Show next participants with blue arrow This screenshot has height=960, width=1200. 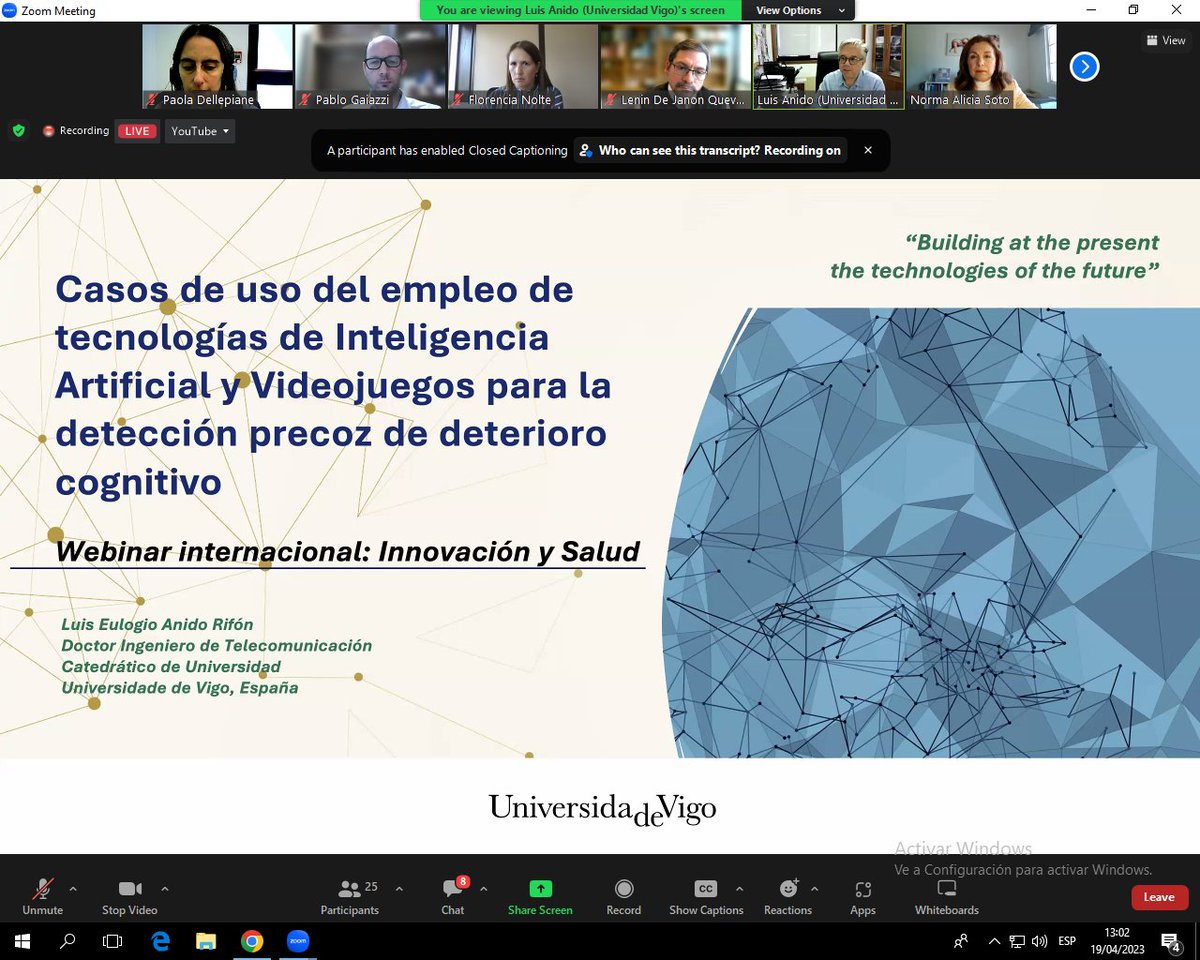1084,66
